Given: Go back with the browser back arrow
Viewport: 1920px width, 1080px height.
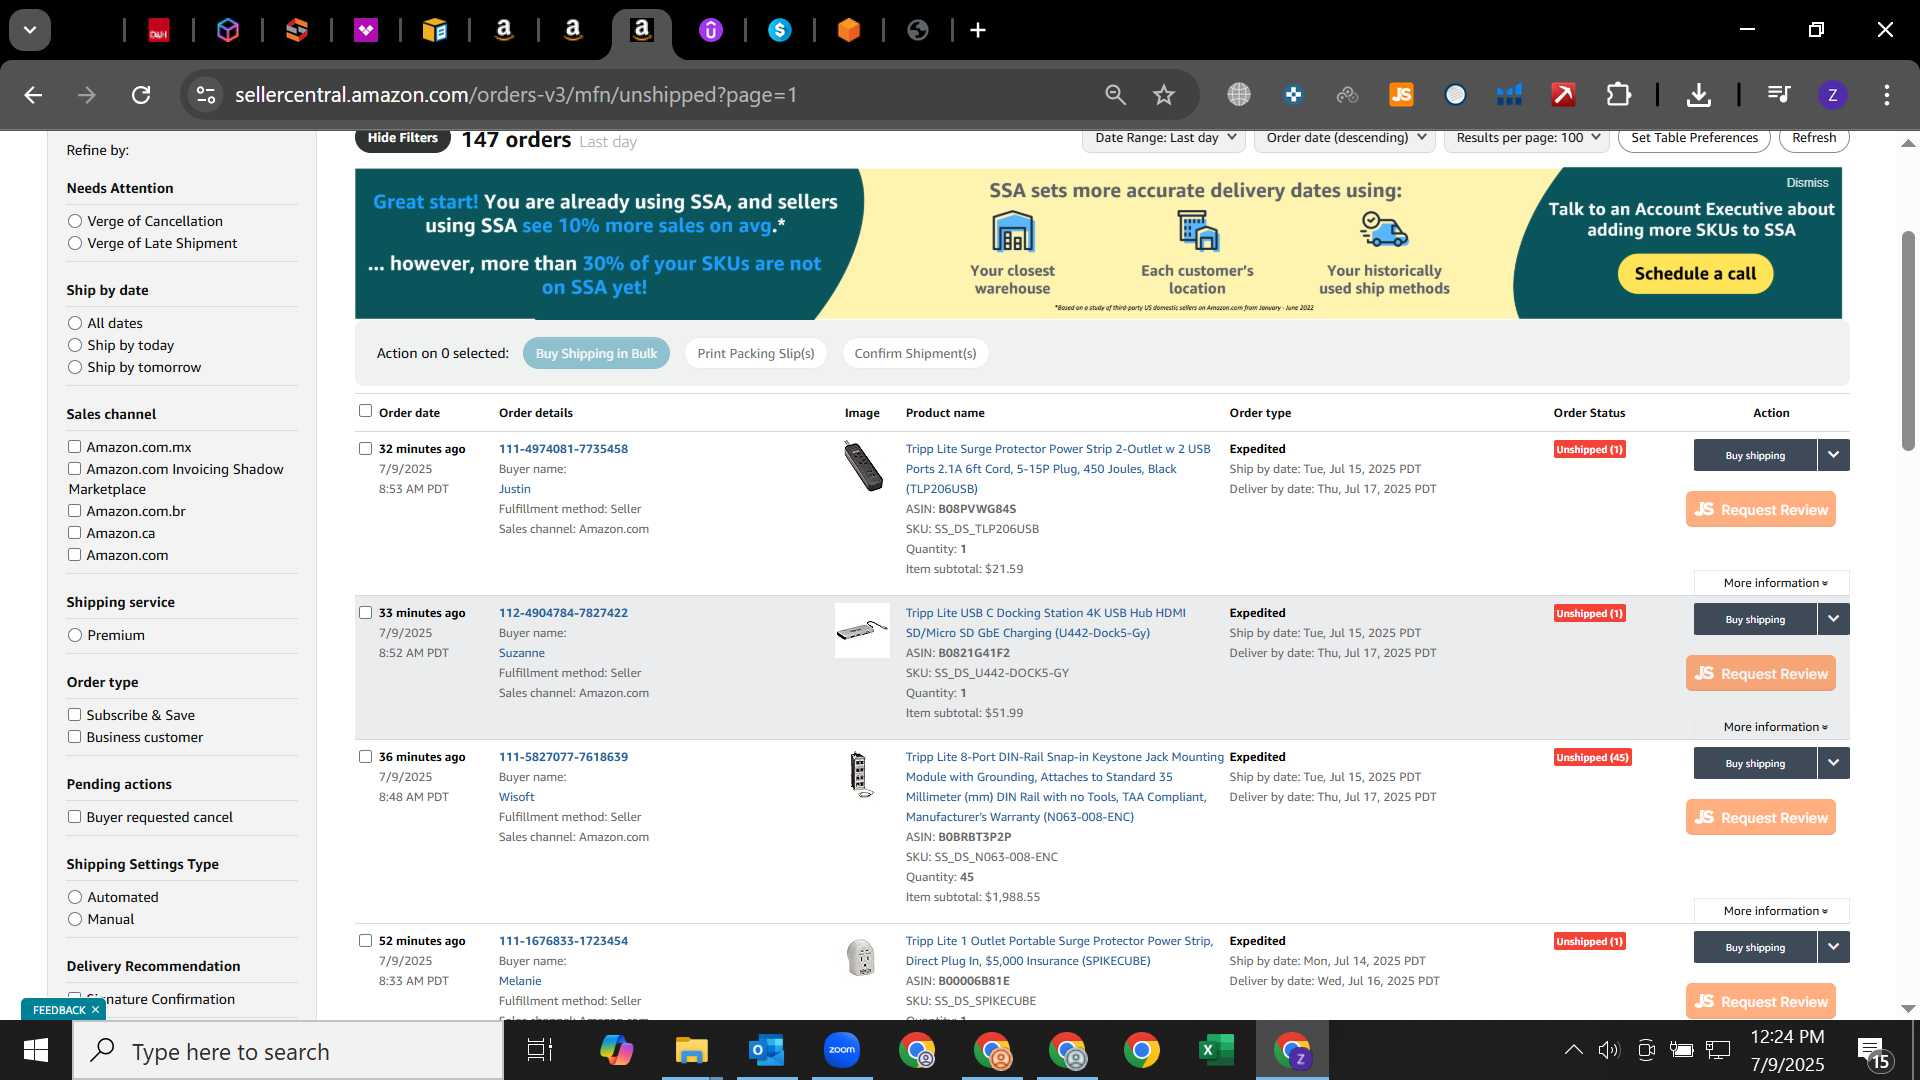Looking at the screenshot, I should (33, 95).
